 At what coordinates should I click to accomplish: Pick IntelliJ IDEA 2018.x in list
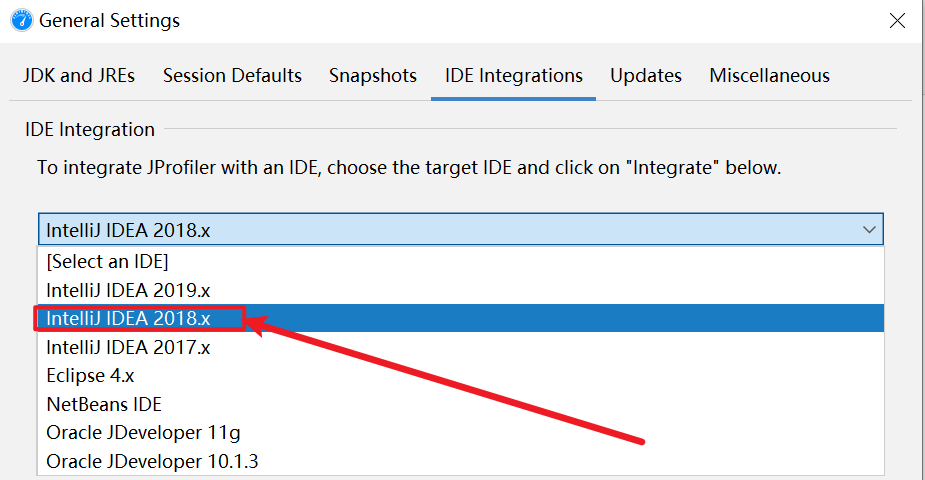click(128, 319)
